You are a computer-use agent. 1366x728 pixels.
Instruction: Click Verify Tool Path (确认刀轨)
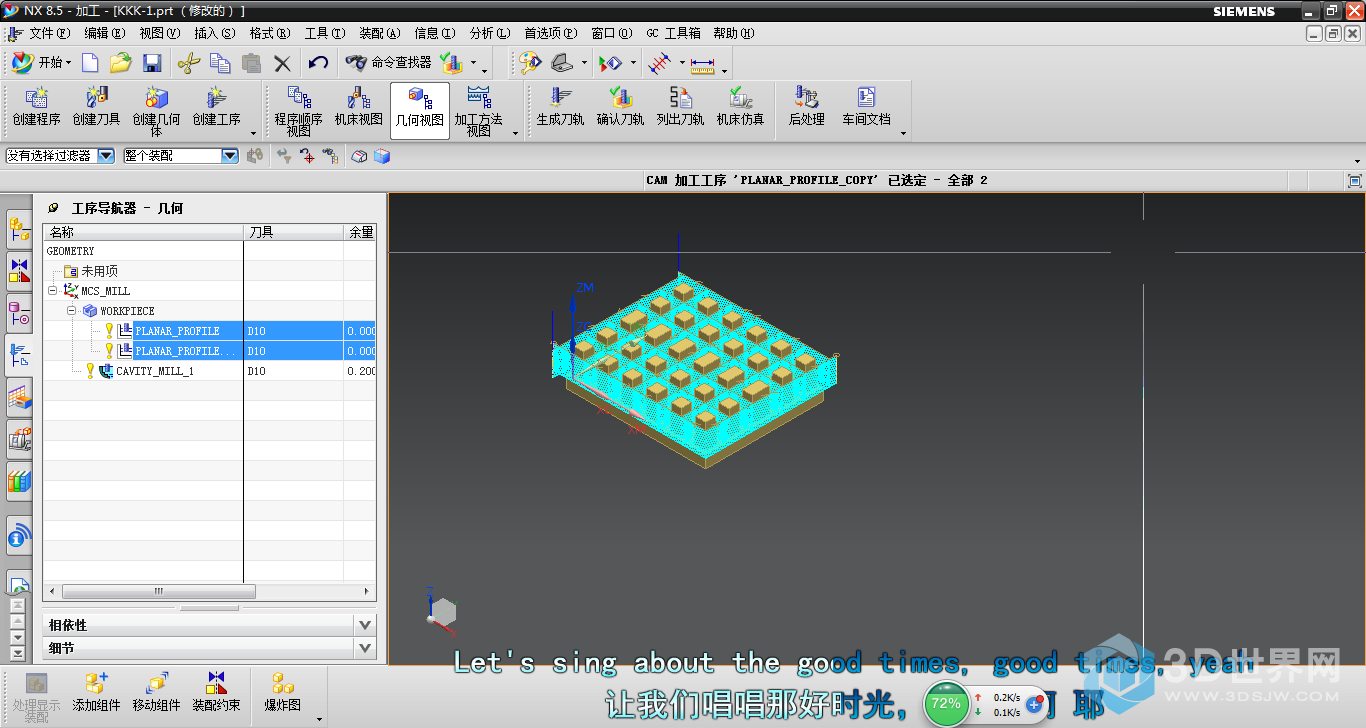(620, 106)
